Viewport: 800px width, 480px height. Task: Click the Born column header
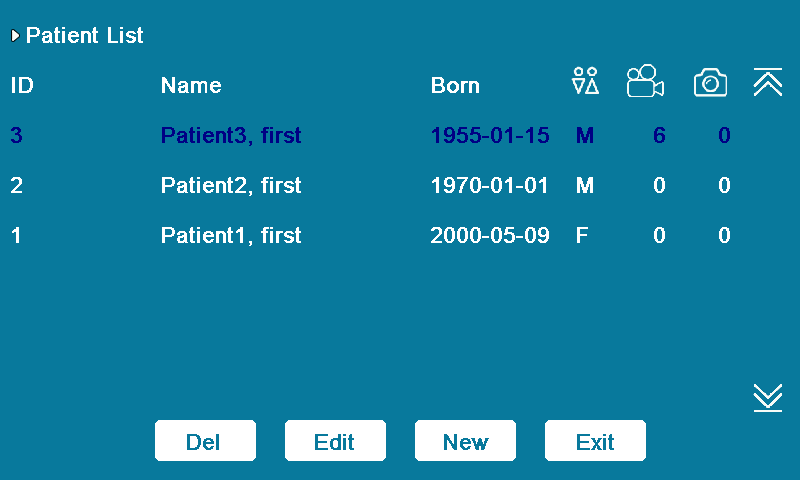[x=455, y=86]
